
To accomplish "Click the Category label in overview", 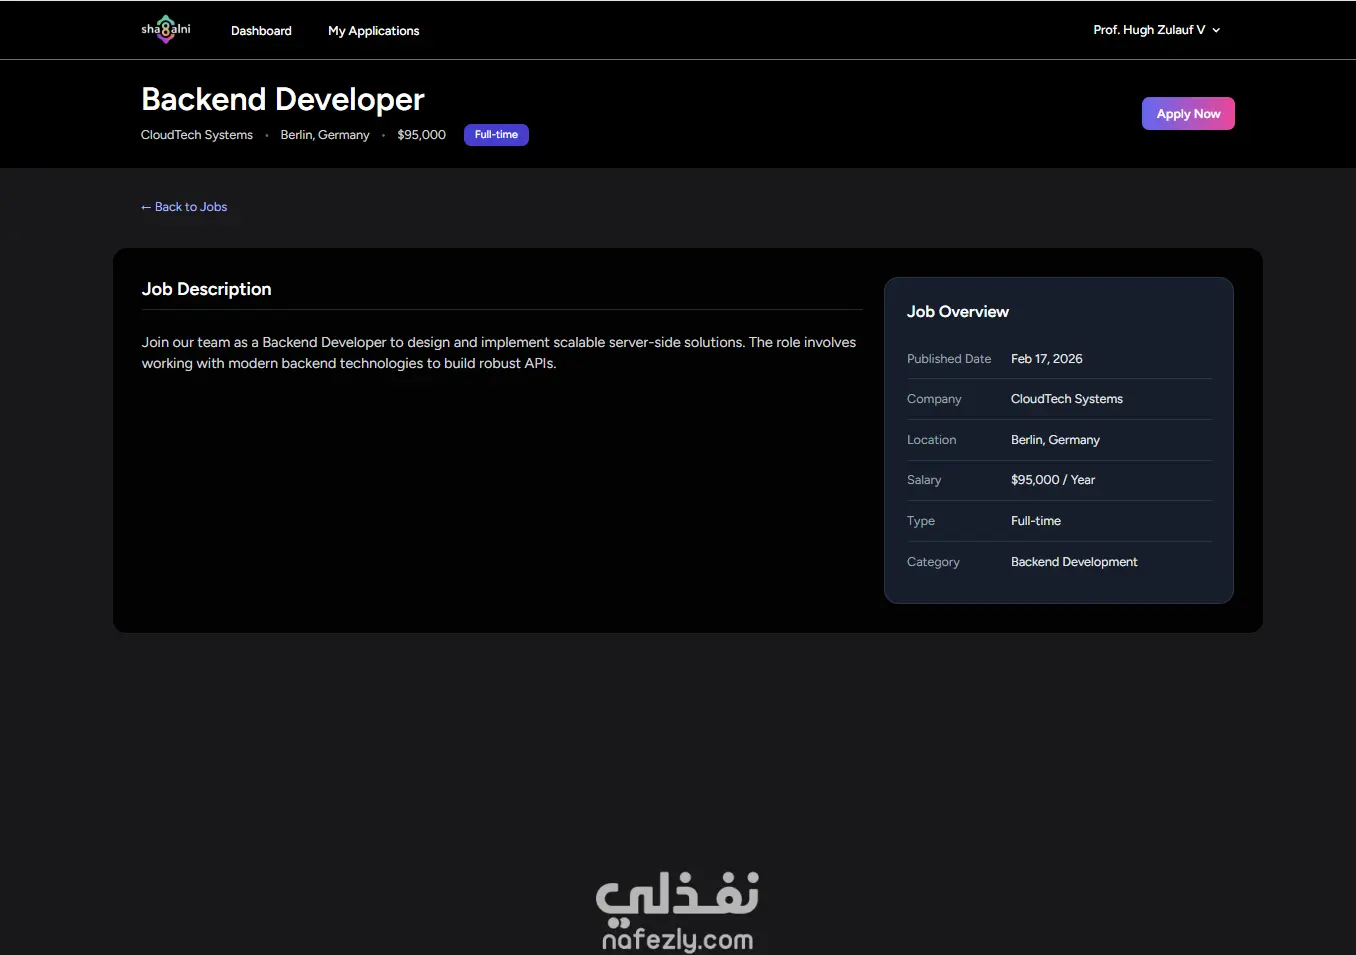I will point(933,562).
